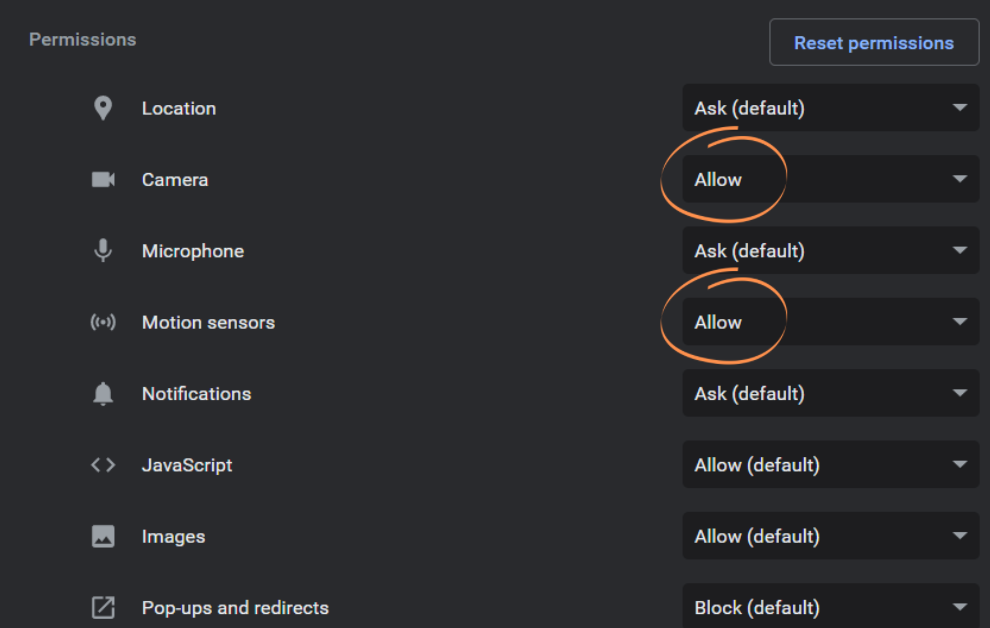The width and height of the screenshot is (990, 628).
Task: Open the Motion sensors permission dropdown
Action: [830, 322]
